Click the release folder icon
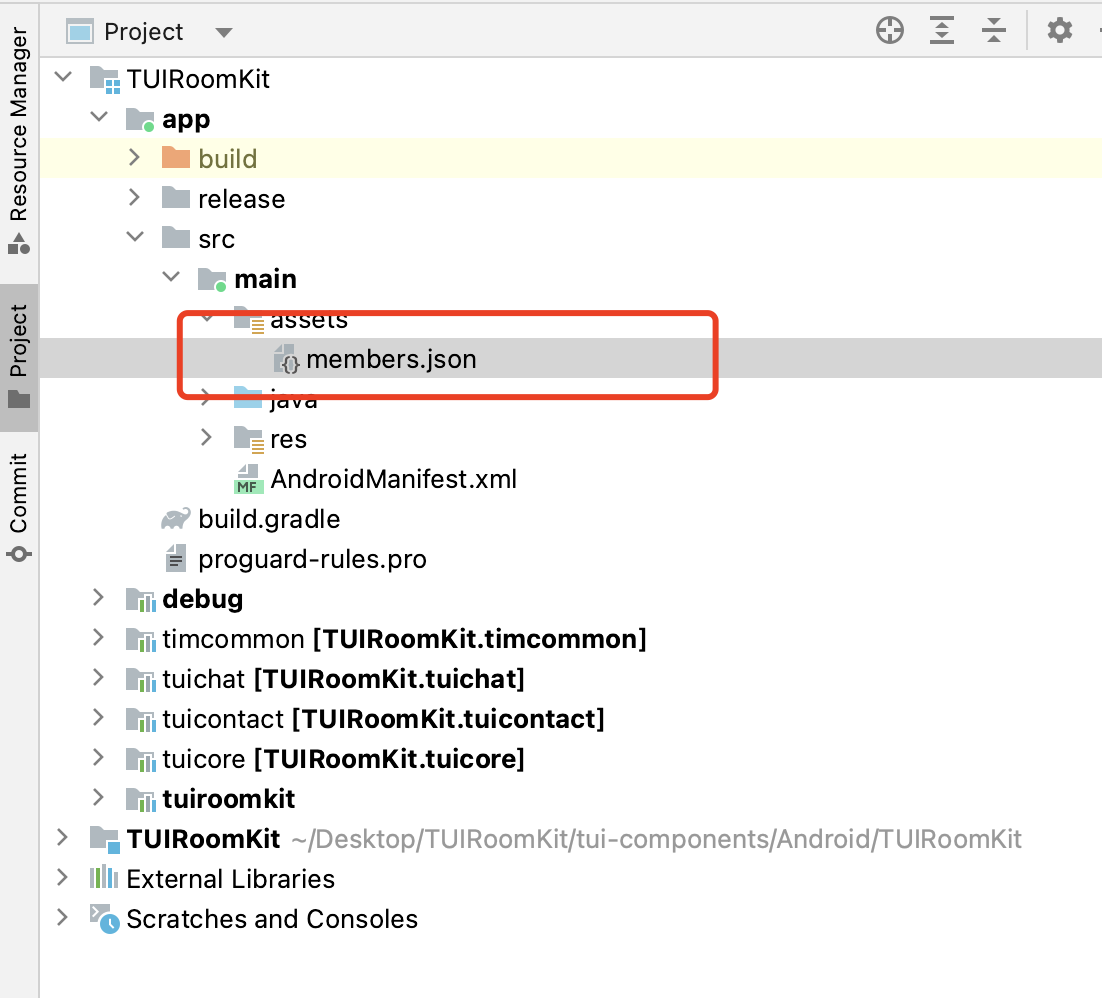1102x998 pixels. click(x=176, y=198)
